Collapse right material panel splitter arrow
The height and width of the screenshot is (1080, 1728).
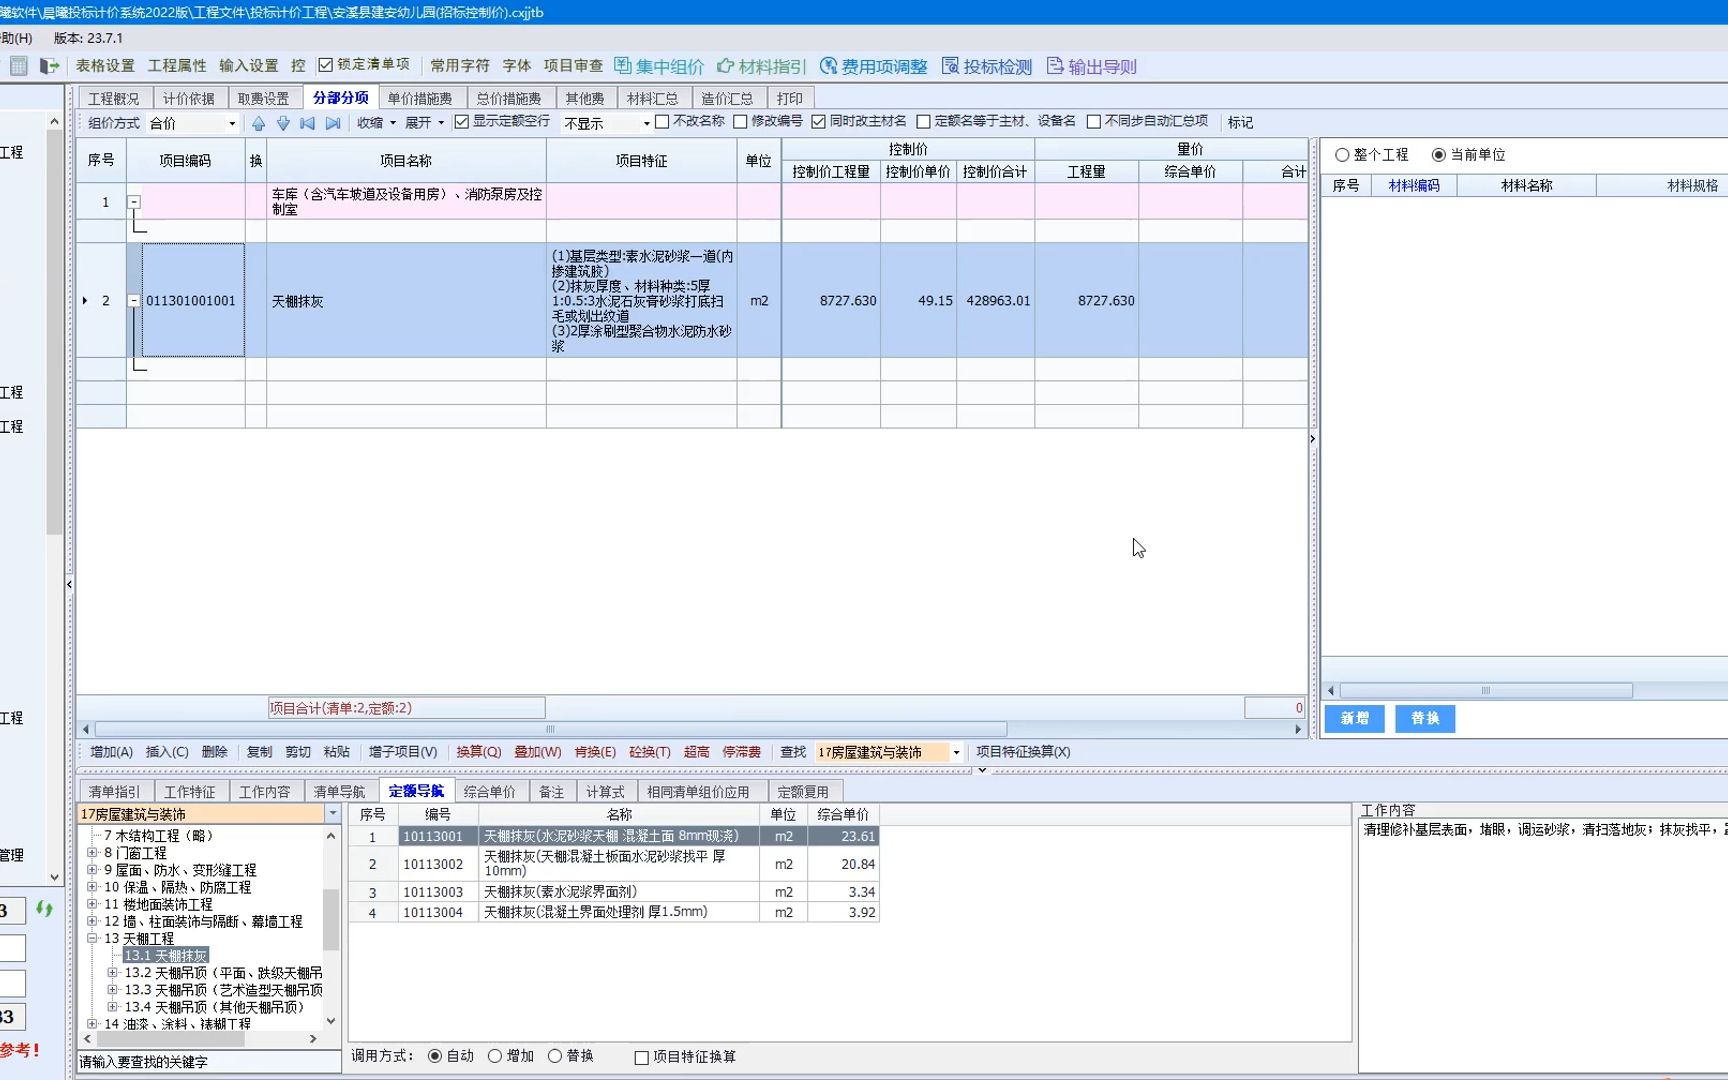1312,438
